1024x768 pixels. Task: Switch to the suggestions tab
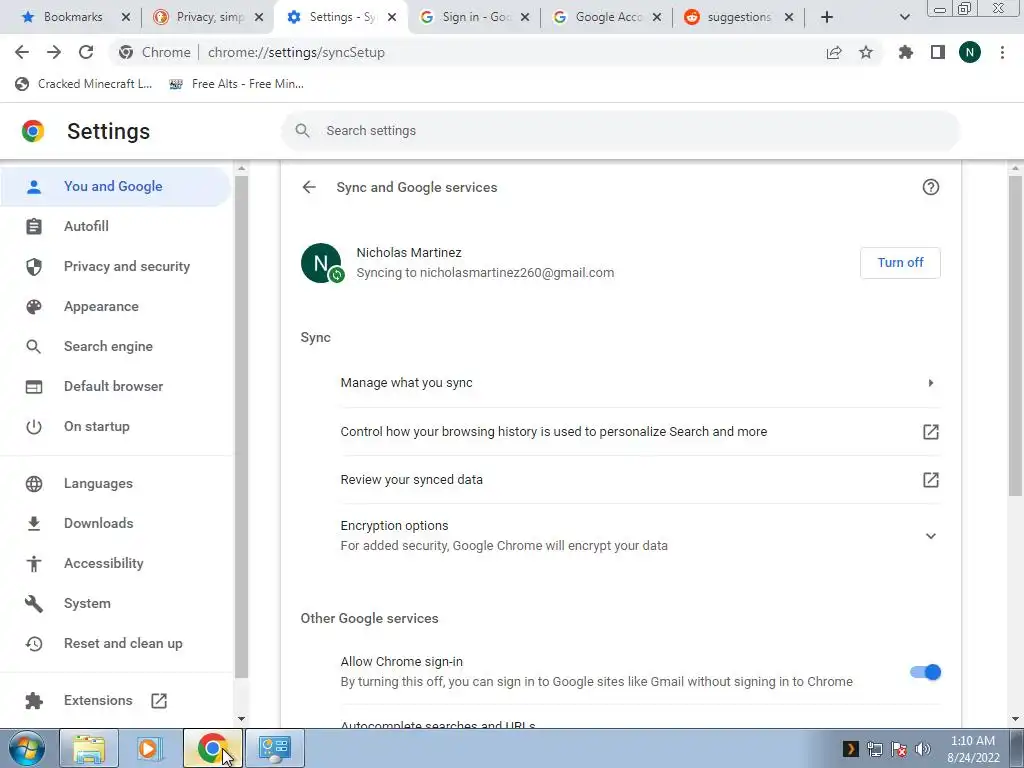pos(739,18)
